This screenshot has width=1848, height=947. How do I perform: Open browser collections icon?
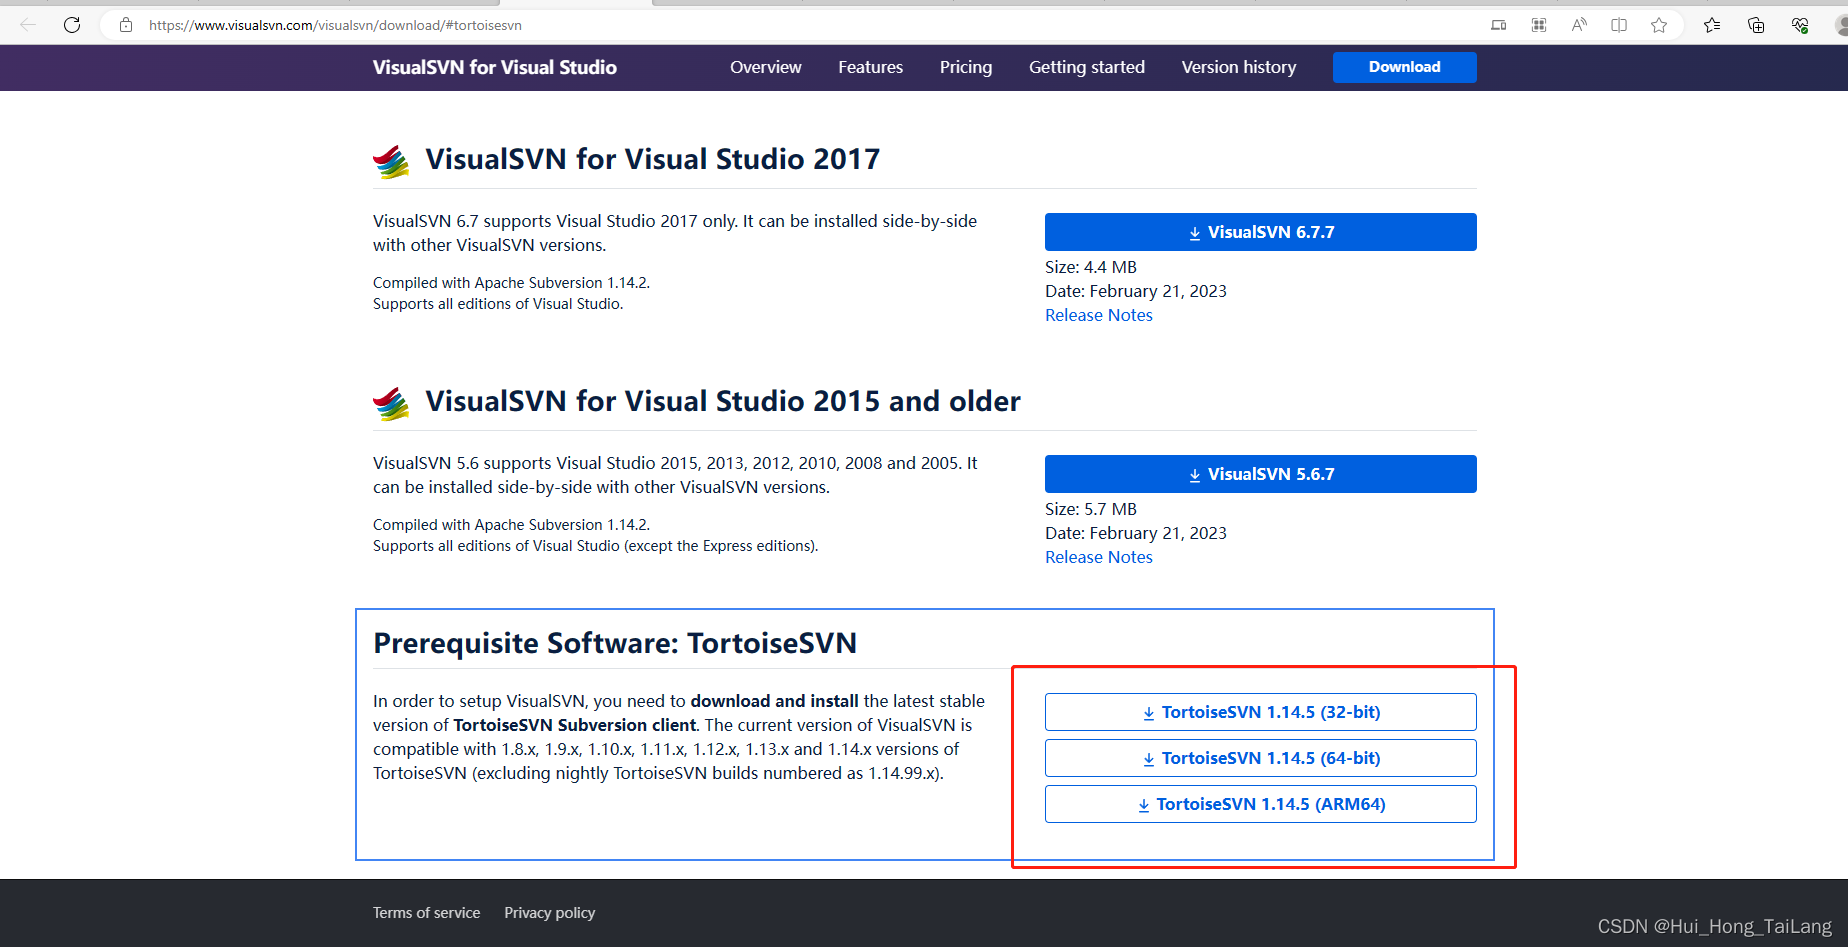click(x=1756, y=25)
